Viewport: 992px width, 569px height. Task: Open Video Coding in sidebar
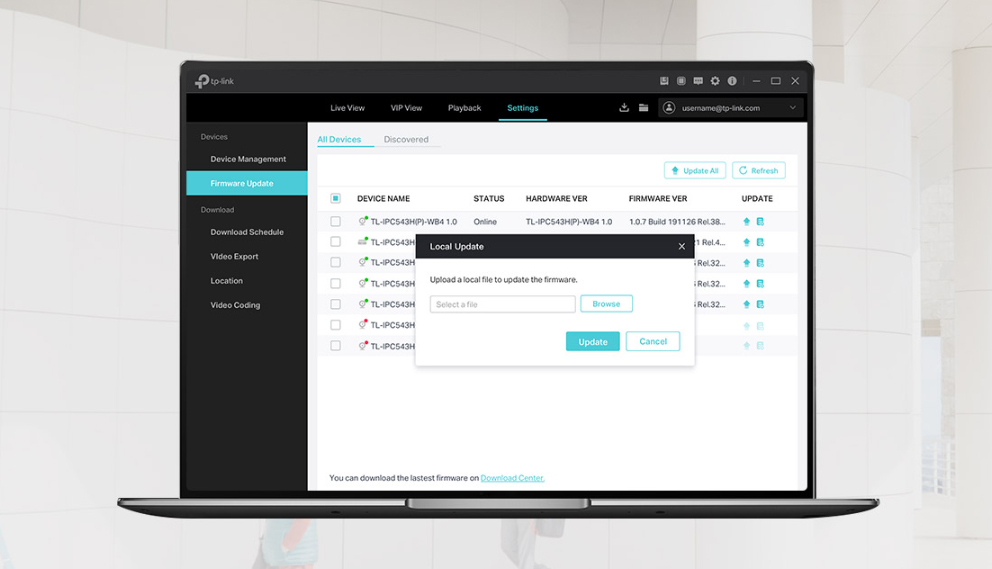coord(235,305)
